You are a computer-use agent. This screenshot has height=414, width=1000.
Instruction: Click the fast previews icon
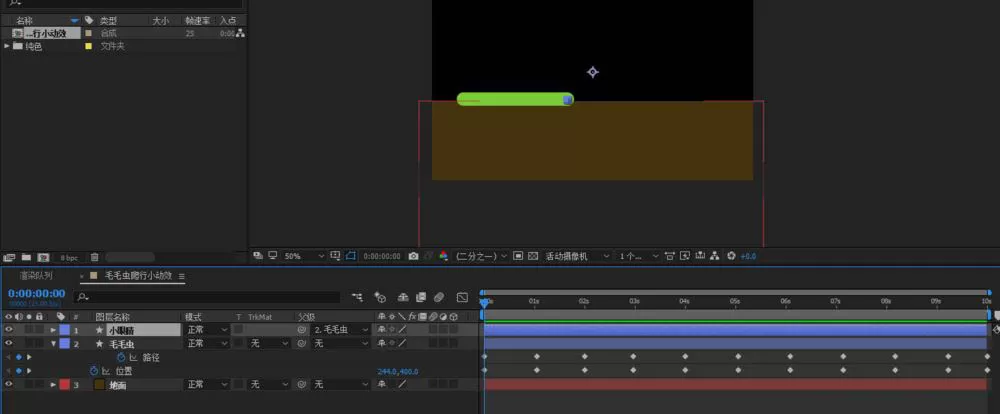point(685,256)
